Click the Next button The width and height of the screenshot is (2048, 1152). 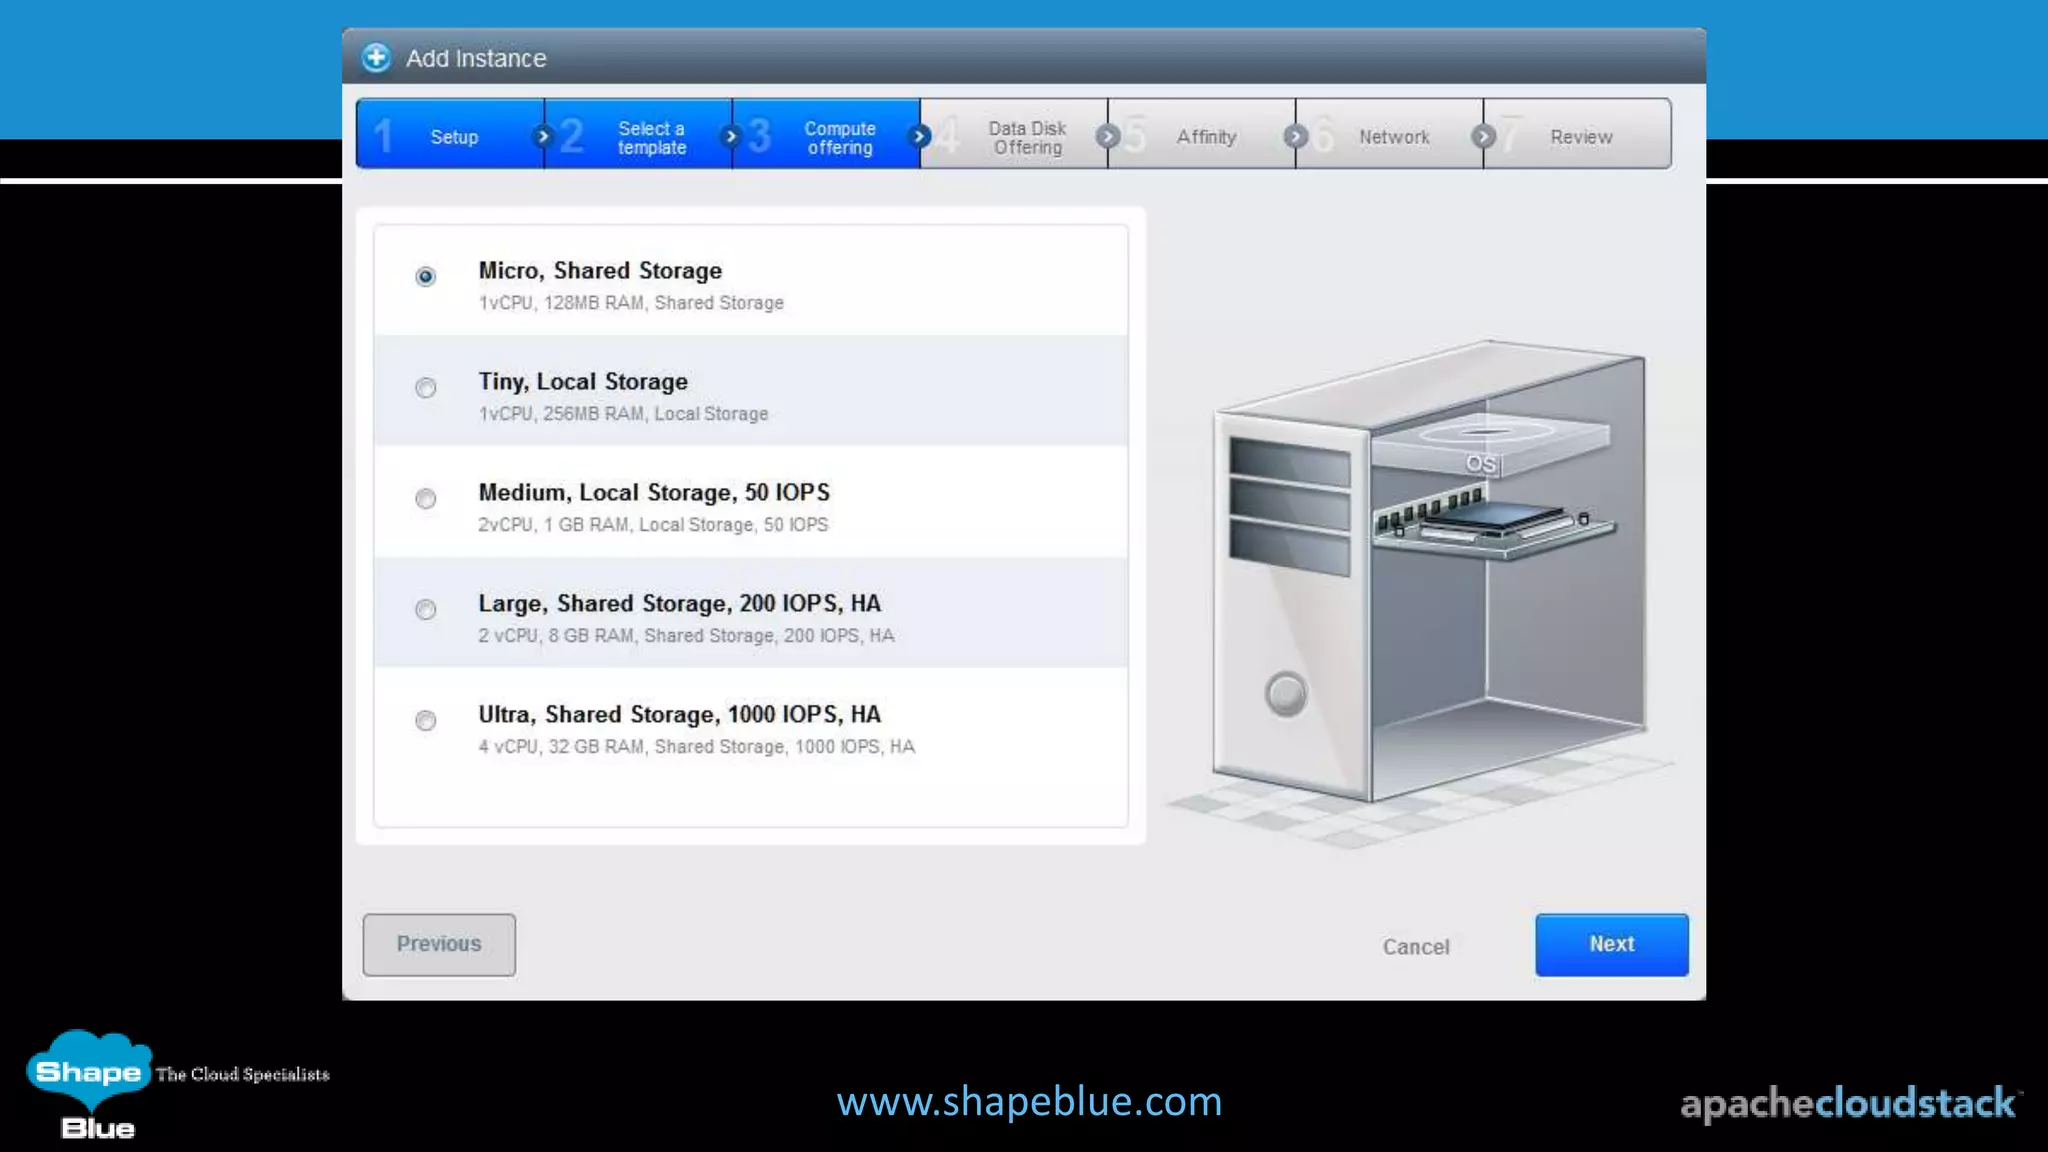(1612, 944)
